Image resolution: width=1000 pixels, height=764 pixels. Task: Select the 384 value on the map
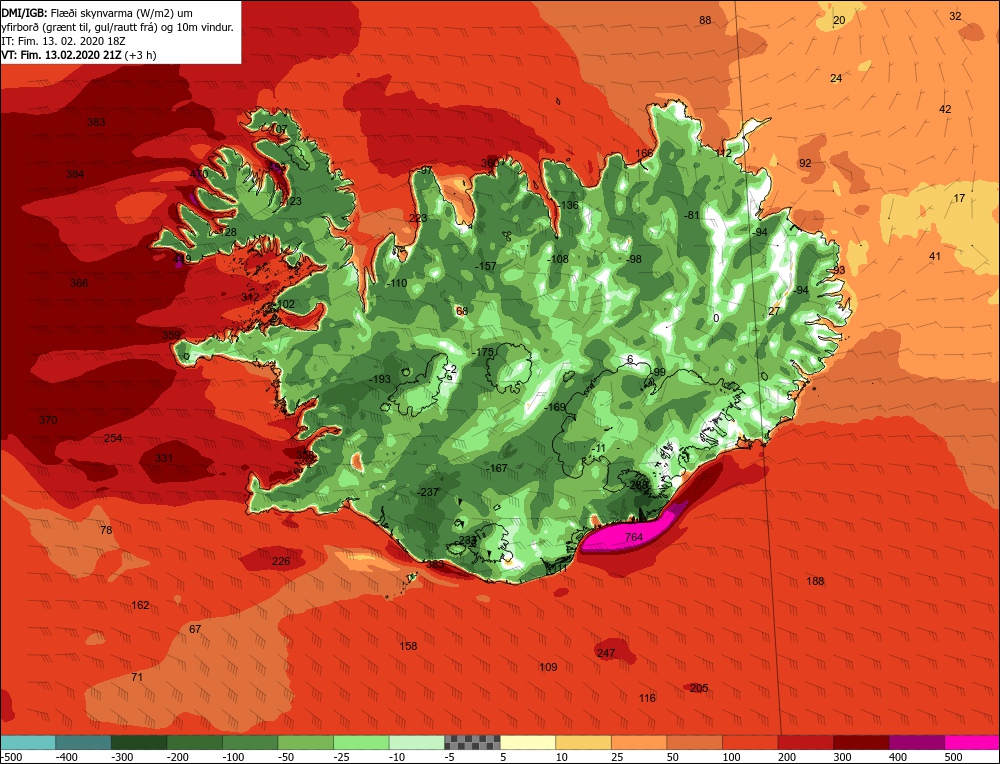point(75,173)
